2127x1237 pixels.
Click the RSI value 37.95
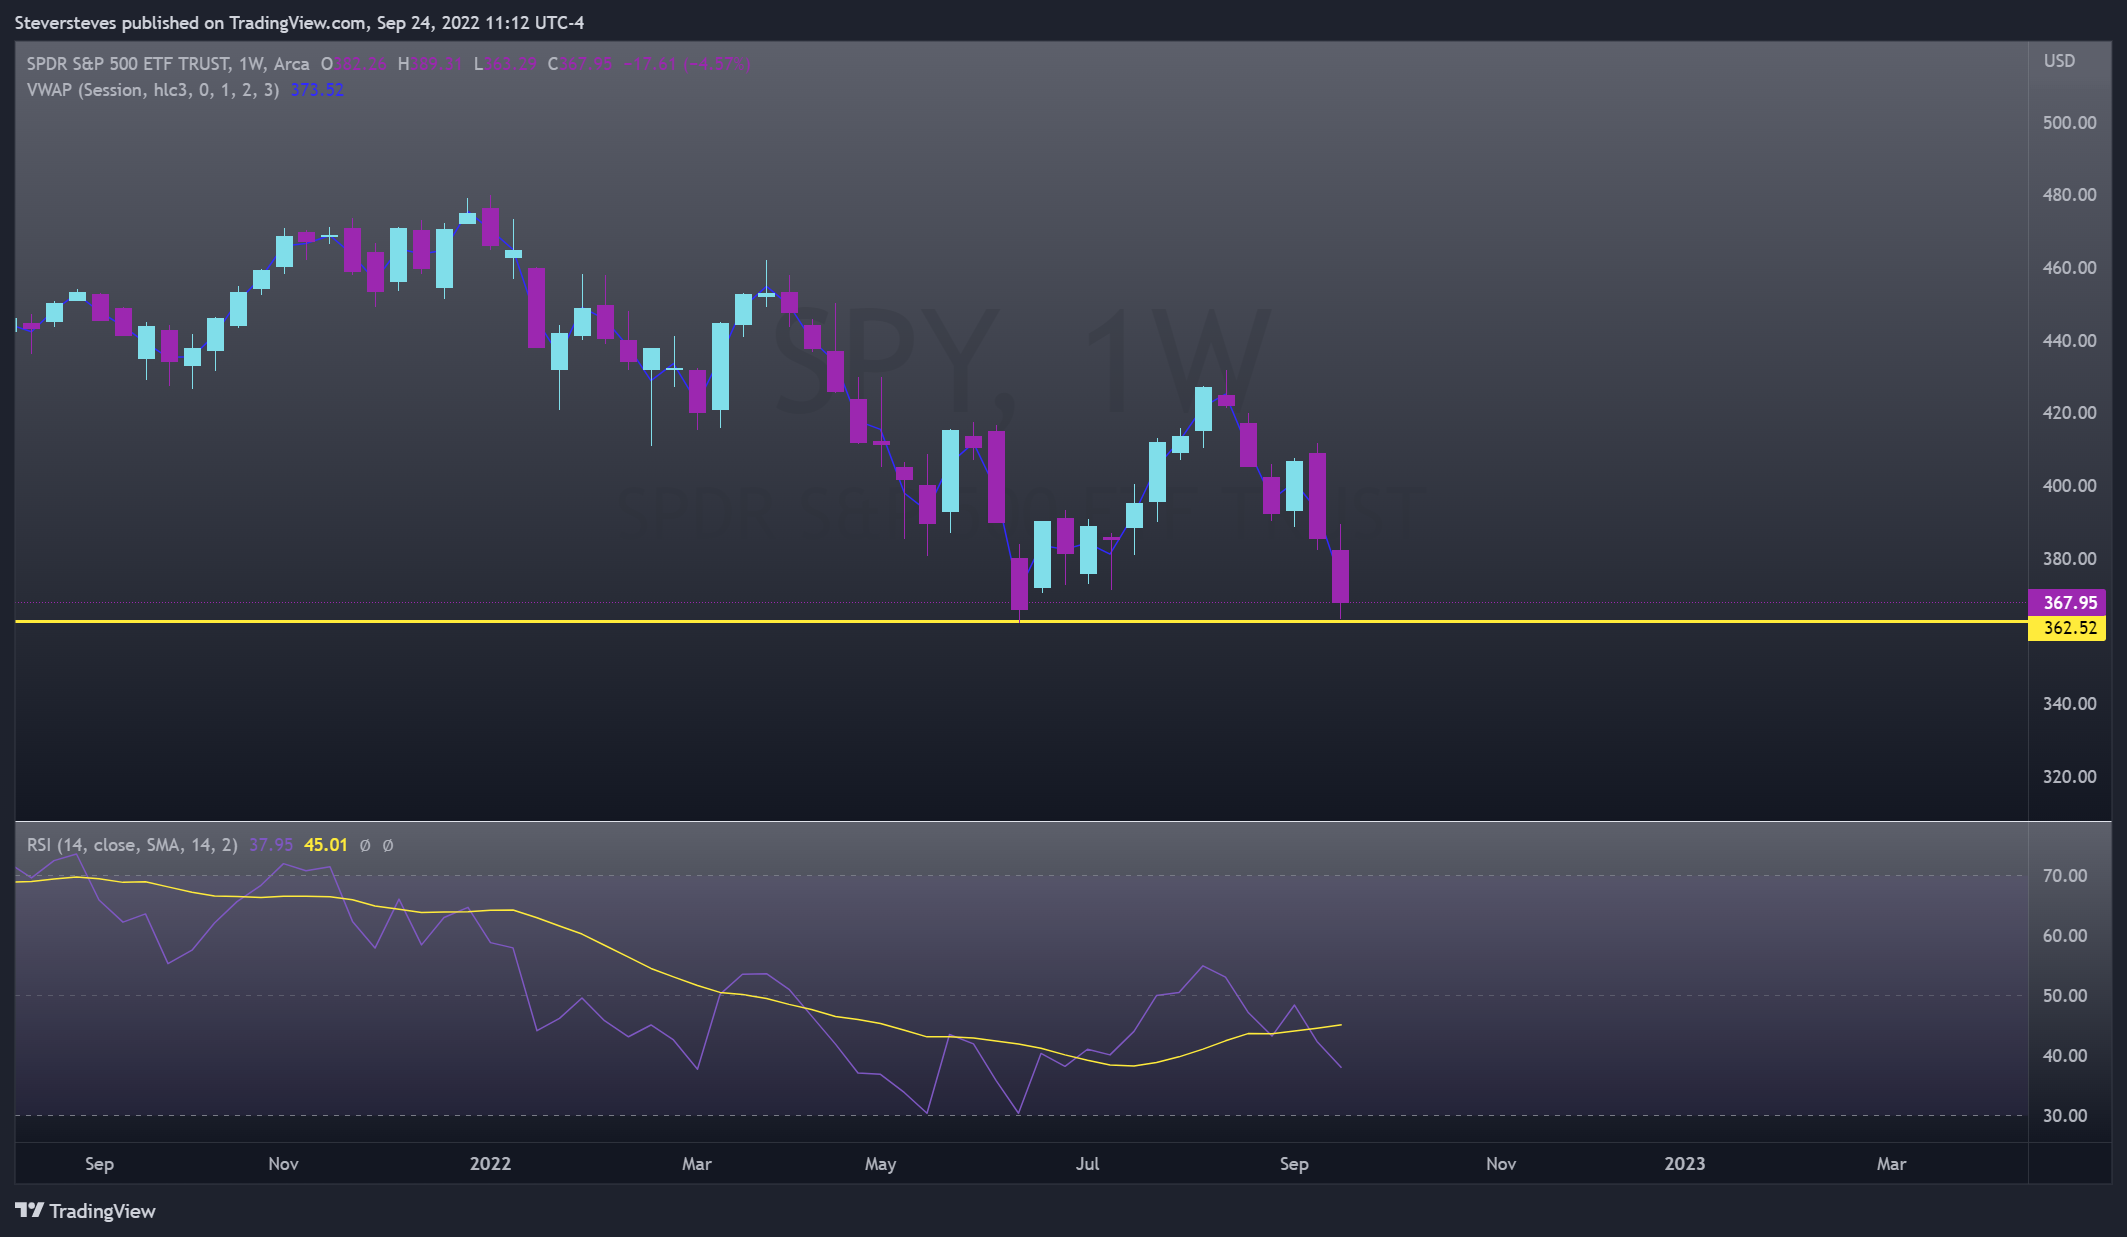coord(271,845)
